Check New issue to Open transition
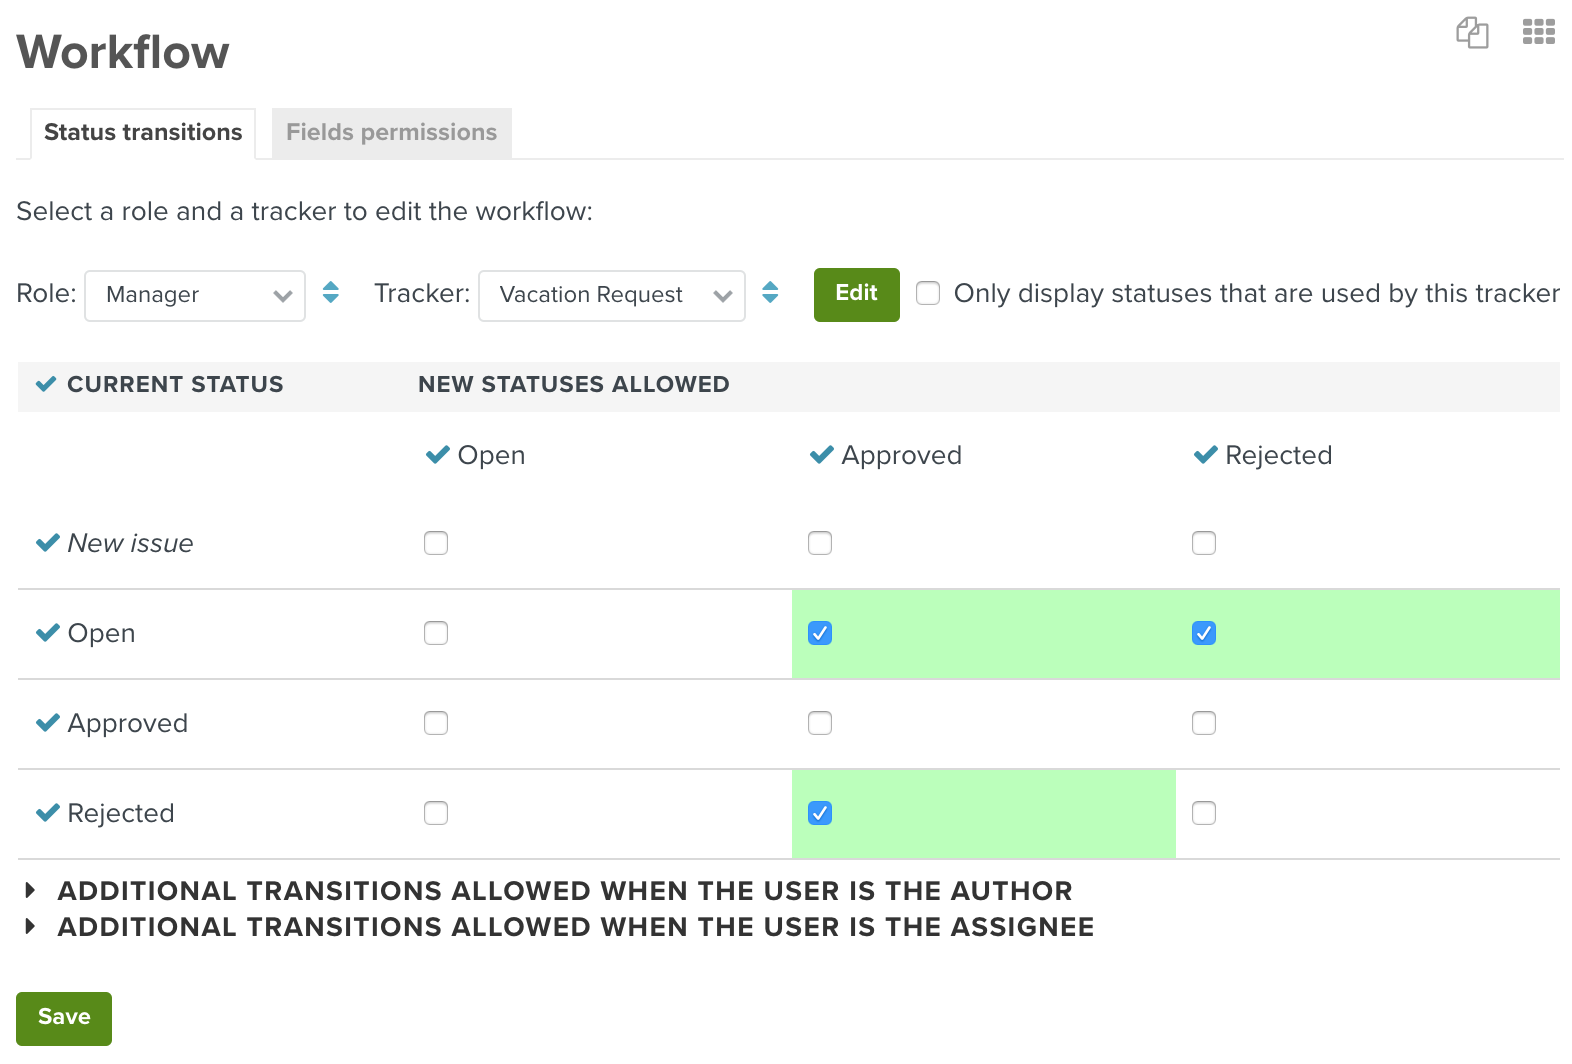This screenshot has width=1572, height=1064. (436, 543)
